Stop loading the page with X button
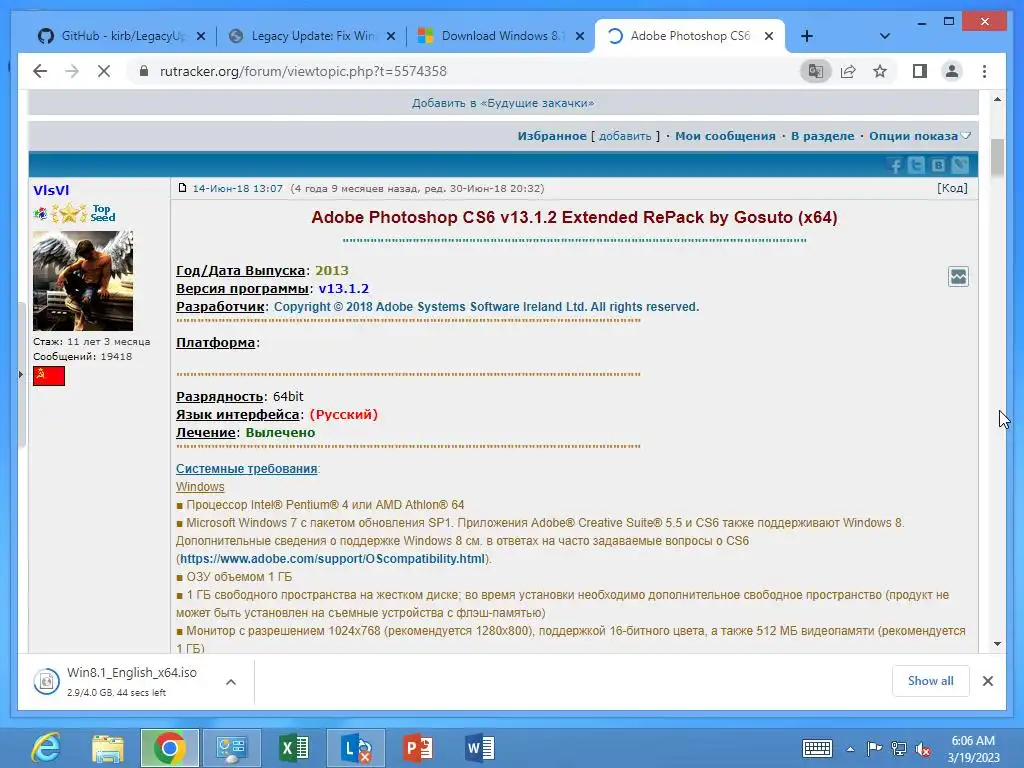1024x768 pixels. click(x=104, y=71)
